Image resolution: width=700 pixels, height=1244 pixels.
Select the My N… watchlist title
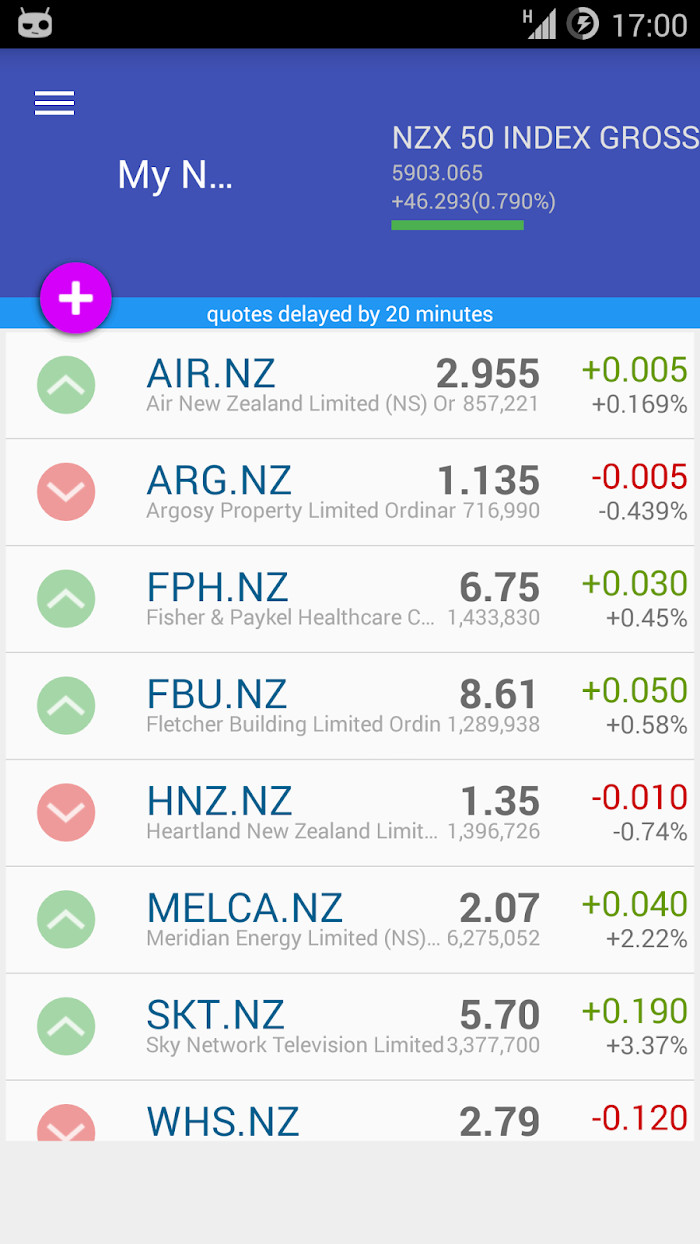pyautogui.click(x=175, y=175)
